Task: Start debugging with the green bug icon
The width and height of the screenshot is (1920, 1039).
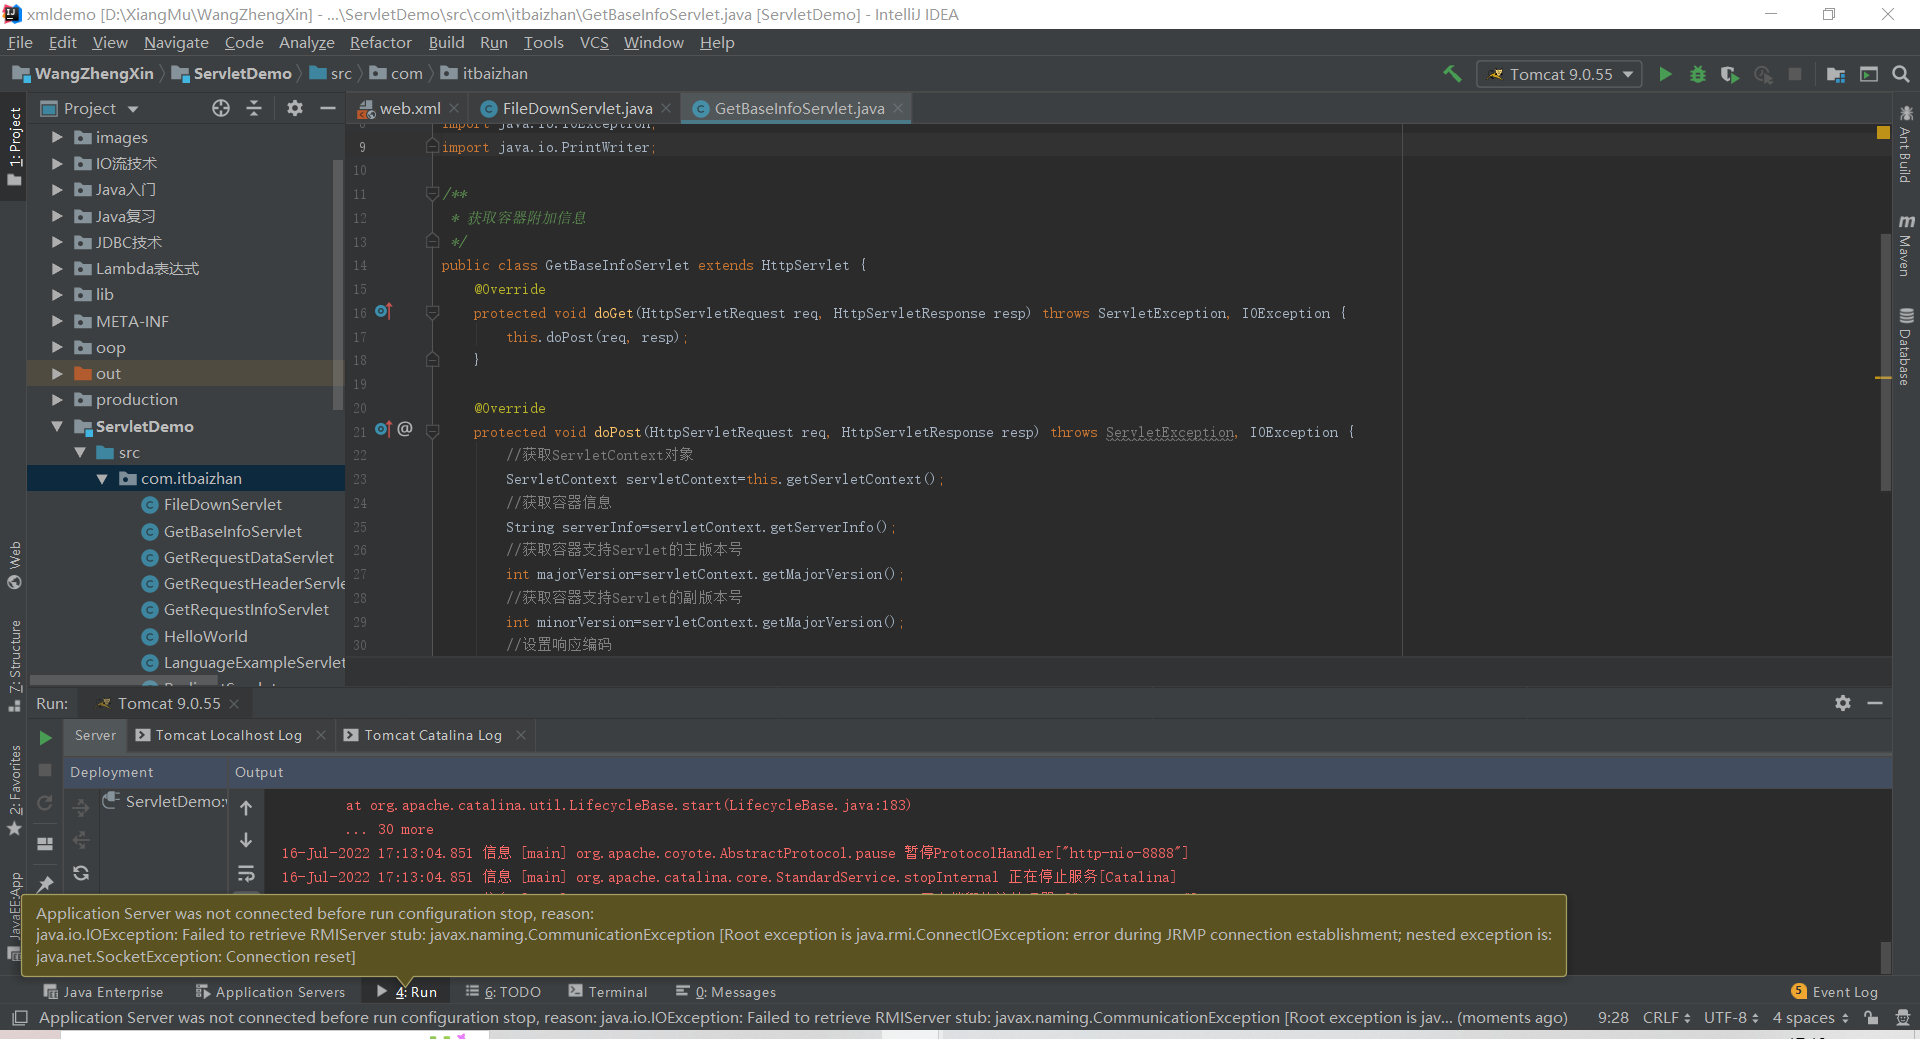Action: click(x=1697, y=74)
